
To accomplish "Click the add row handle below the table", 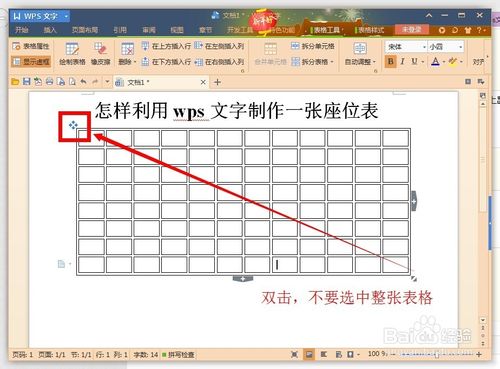I will 243,279.
